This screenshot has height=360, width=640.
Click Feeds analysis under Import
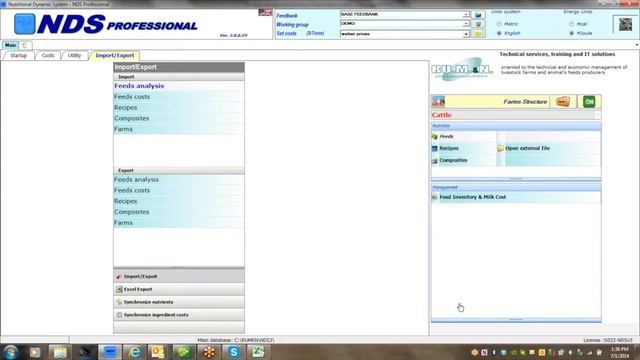click(x=179, y=86)
